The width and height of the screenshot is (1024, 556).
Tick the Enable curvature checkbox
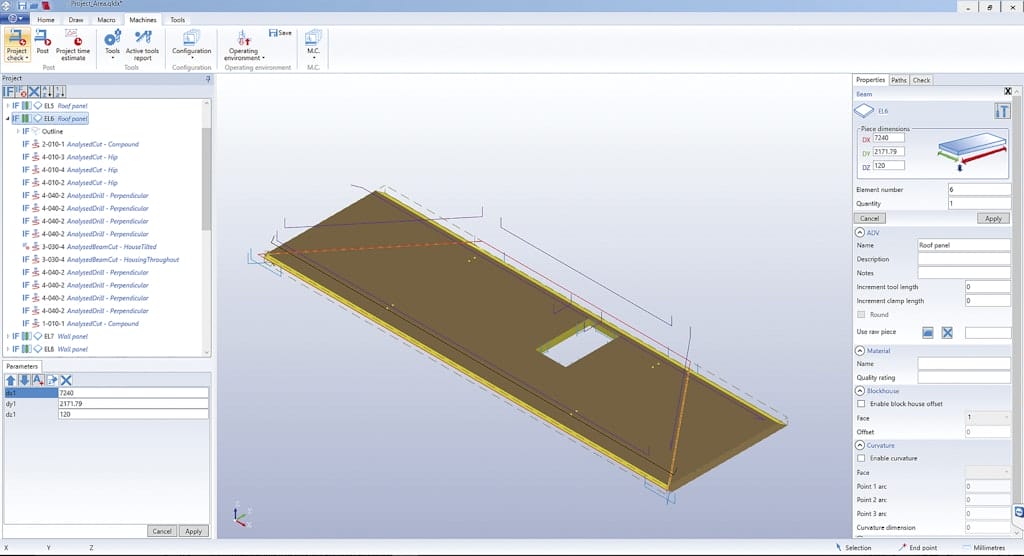pyautogui.click(x=862, y=458)
